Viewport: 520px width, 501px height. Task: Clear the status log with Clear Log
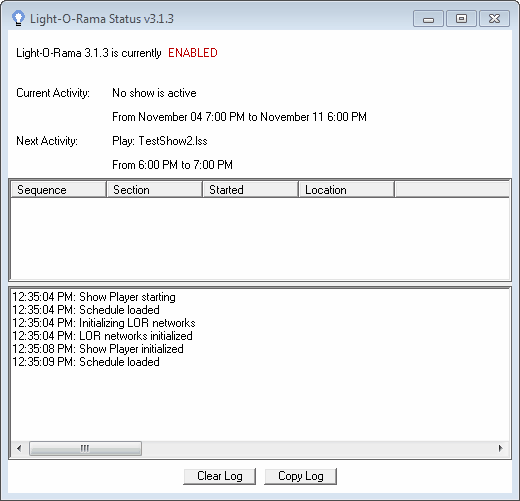(219, 476)
